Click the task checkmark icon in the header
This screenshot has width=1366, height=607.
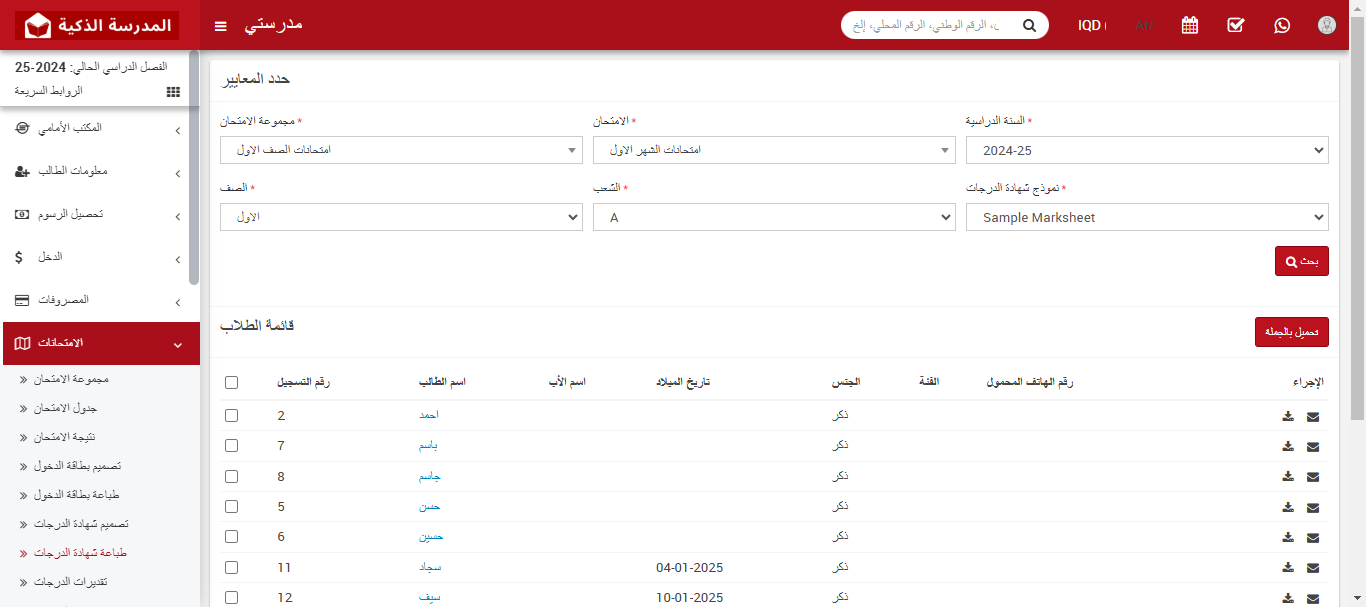click(x=1235, y=25)
